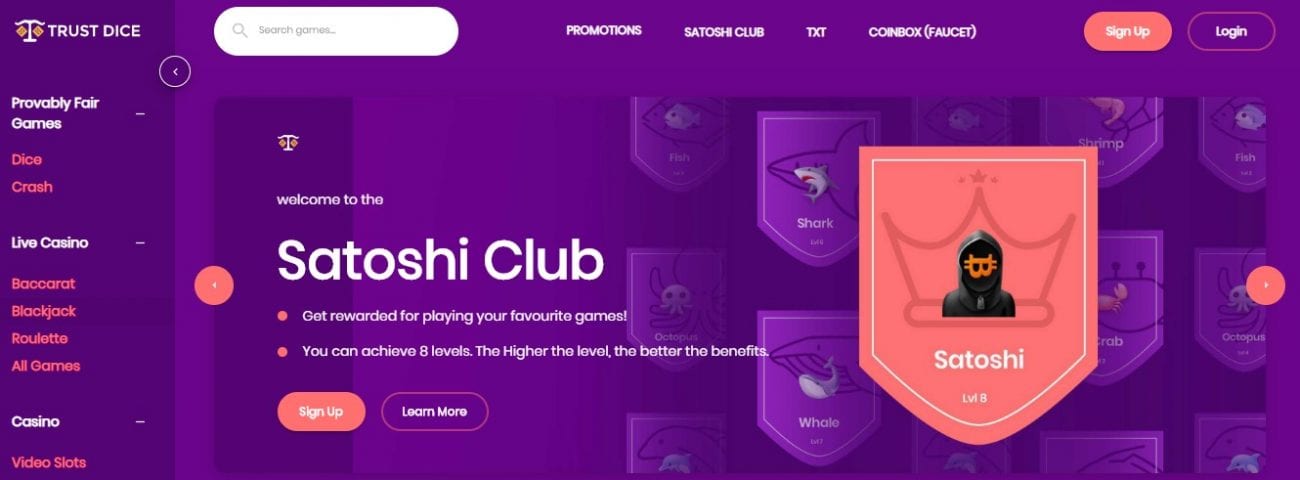Screen dimensions: 1300x480
Task: Open the Dice game link
Action: coord(27,160)
